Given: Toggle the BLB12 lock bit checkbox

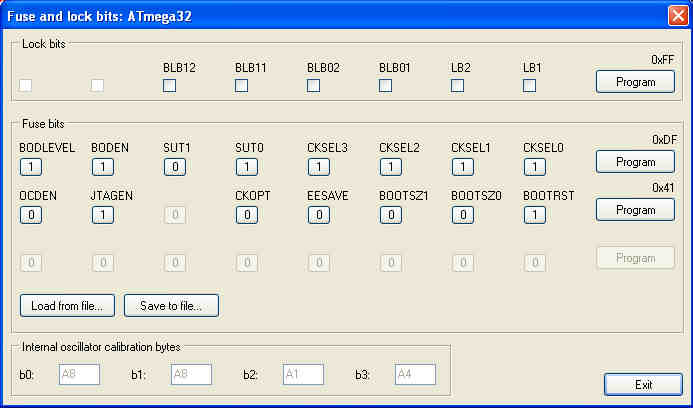Looking at the screenshot, I should coord(169,85).
